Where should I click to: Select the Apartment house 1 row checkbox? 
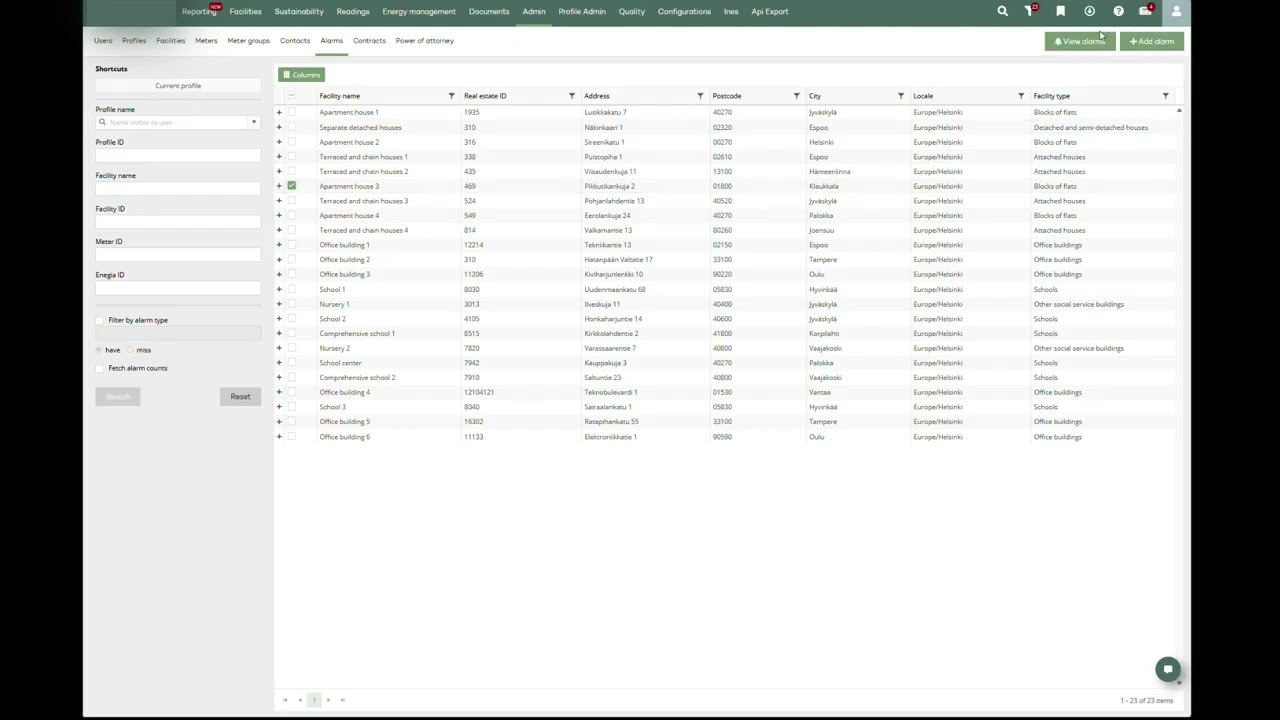(292, 112)
